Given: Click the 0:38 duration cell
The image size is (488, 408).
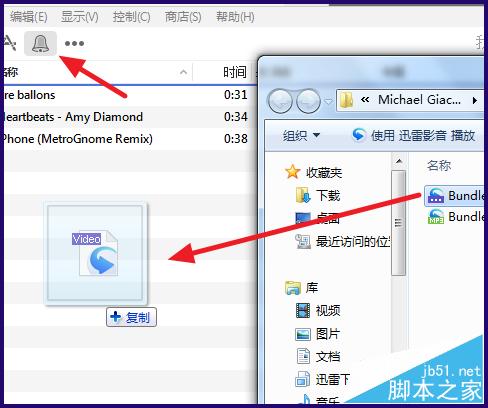Looking at the screenshot, I should pyautogui.click(x=236, y=139).
